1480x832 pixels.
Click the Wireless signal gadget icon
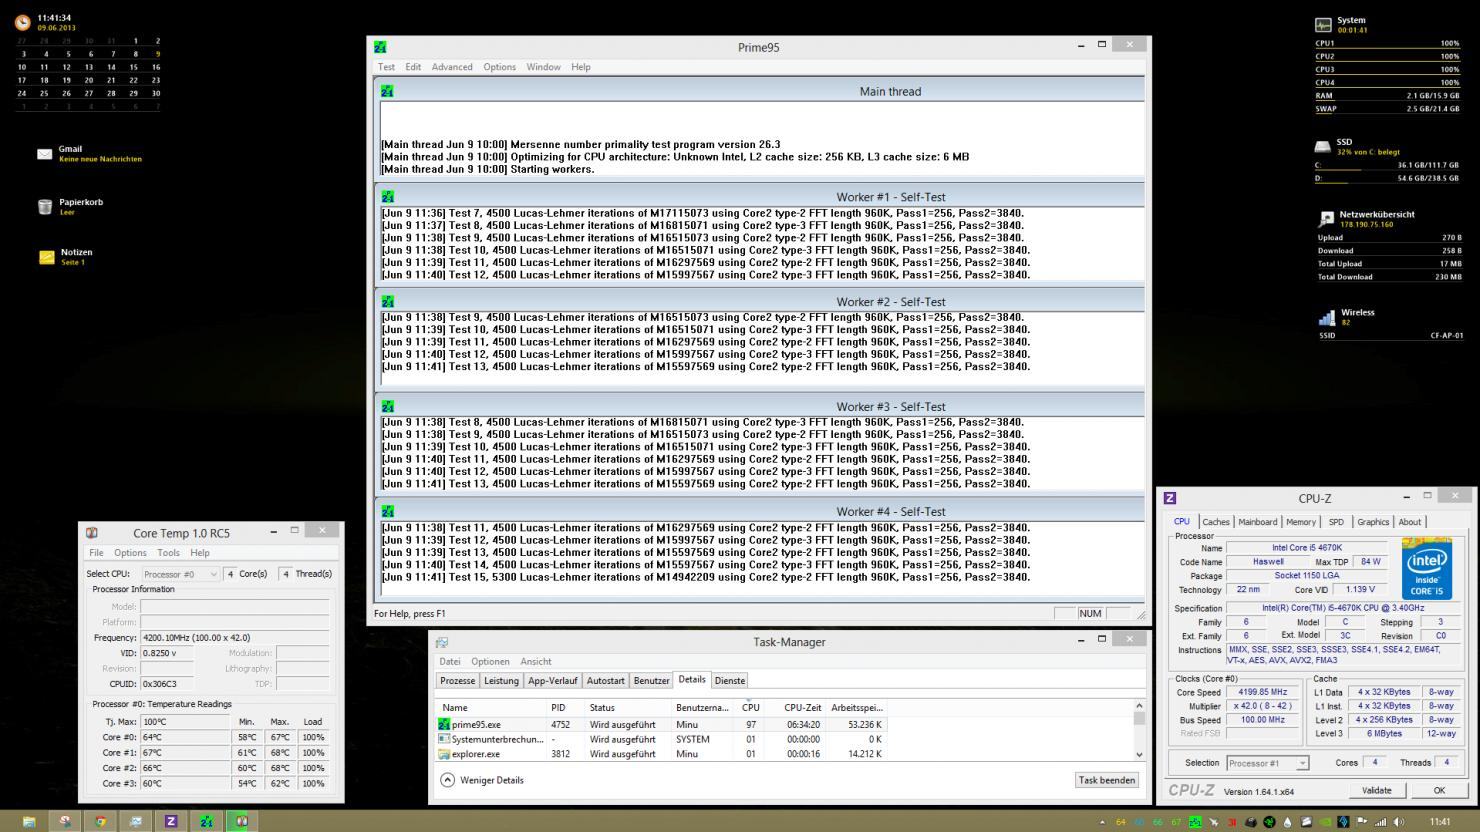click(1327, 317)
